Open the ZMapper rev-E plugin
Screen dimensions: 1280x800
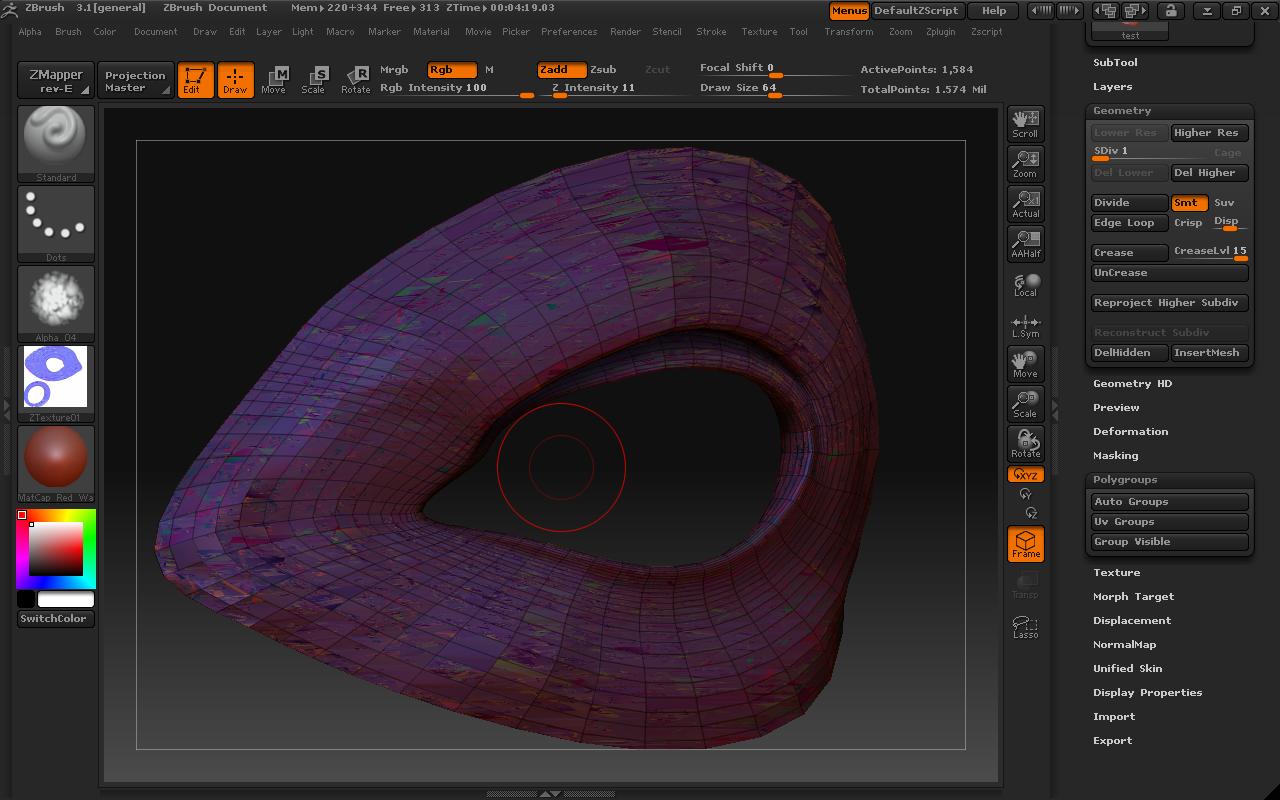pos(56,80)
